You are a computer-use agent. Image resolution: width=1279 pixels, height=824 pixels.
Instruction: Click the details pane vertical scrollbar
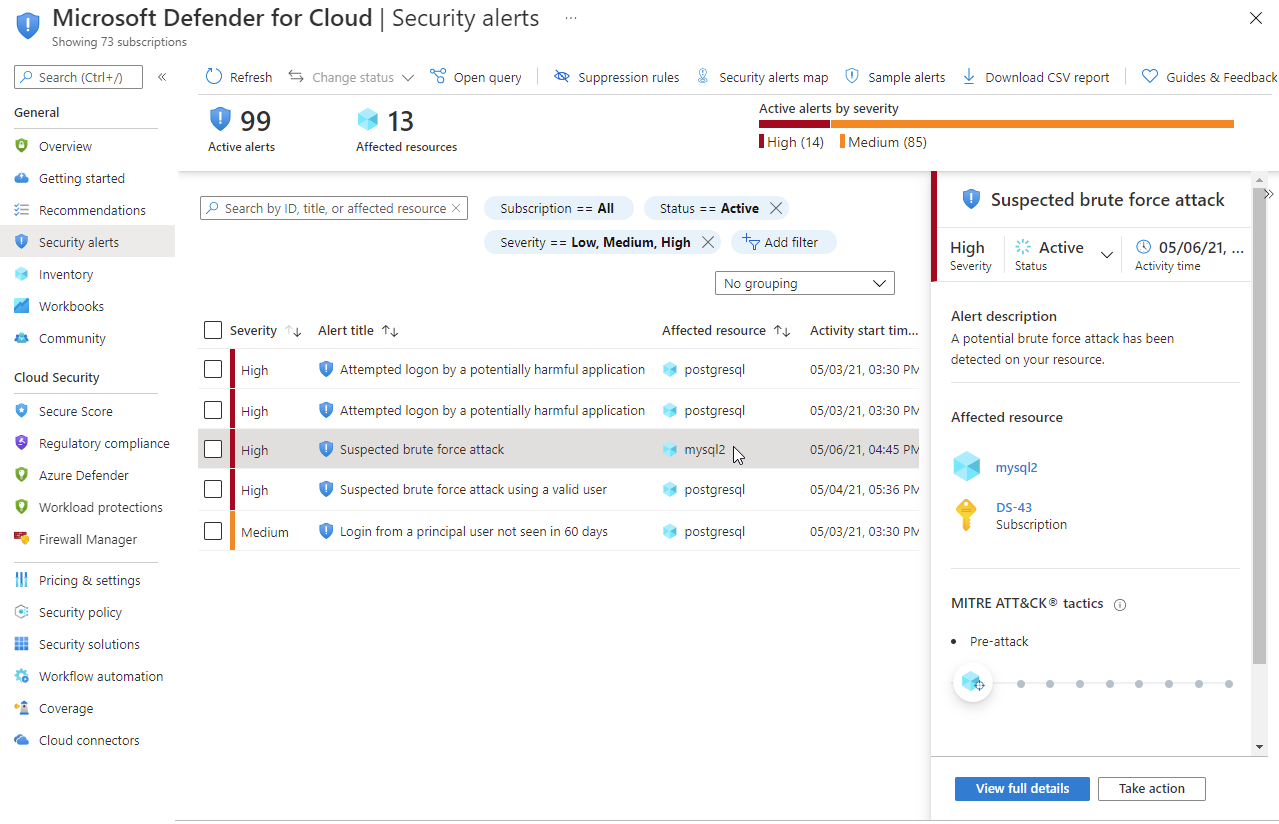[1259, 425]
